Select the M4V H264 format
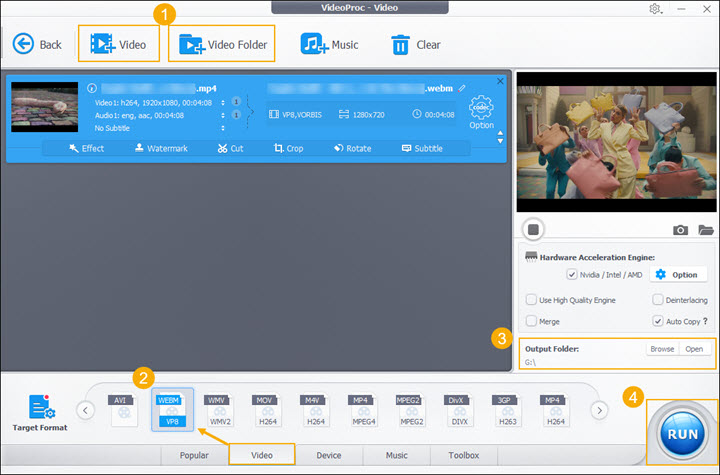This screenshot has width=720, height=475. click(315, 410)
